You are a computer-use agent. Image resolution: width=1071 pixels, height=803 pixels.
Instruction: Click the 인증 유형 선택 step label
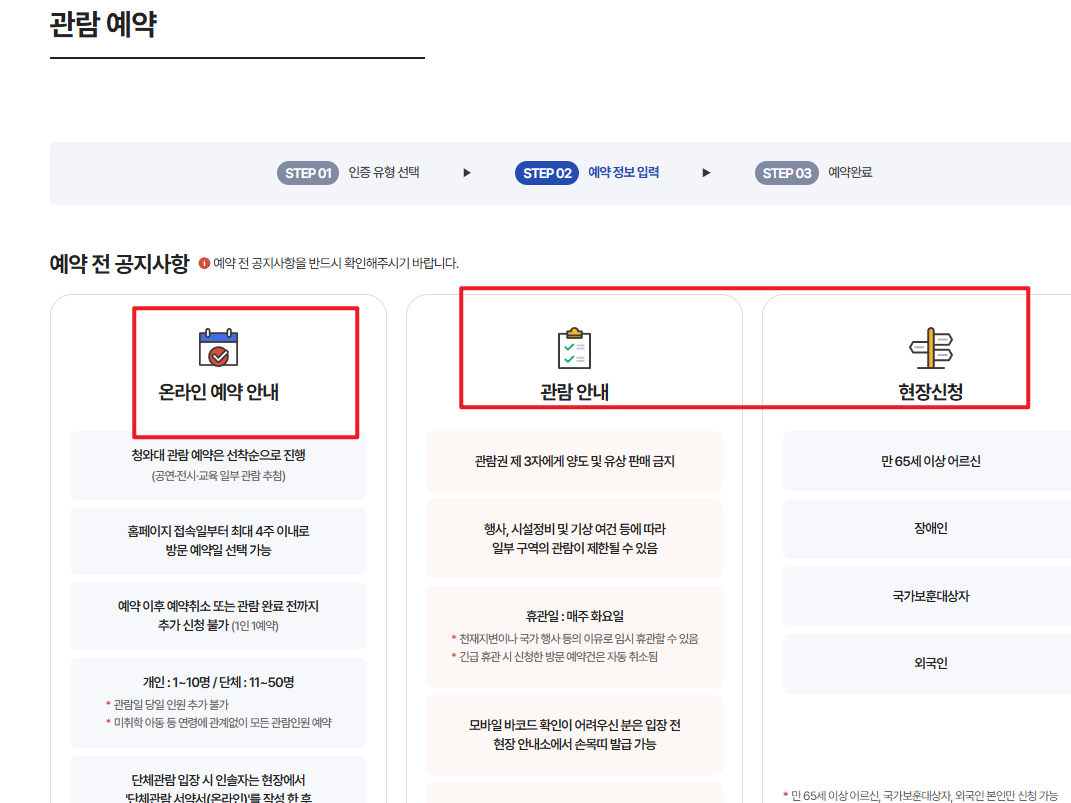point(384,172)
